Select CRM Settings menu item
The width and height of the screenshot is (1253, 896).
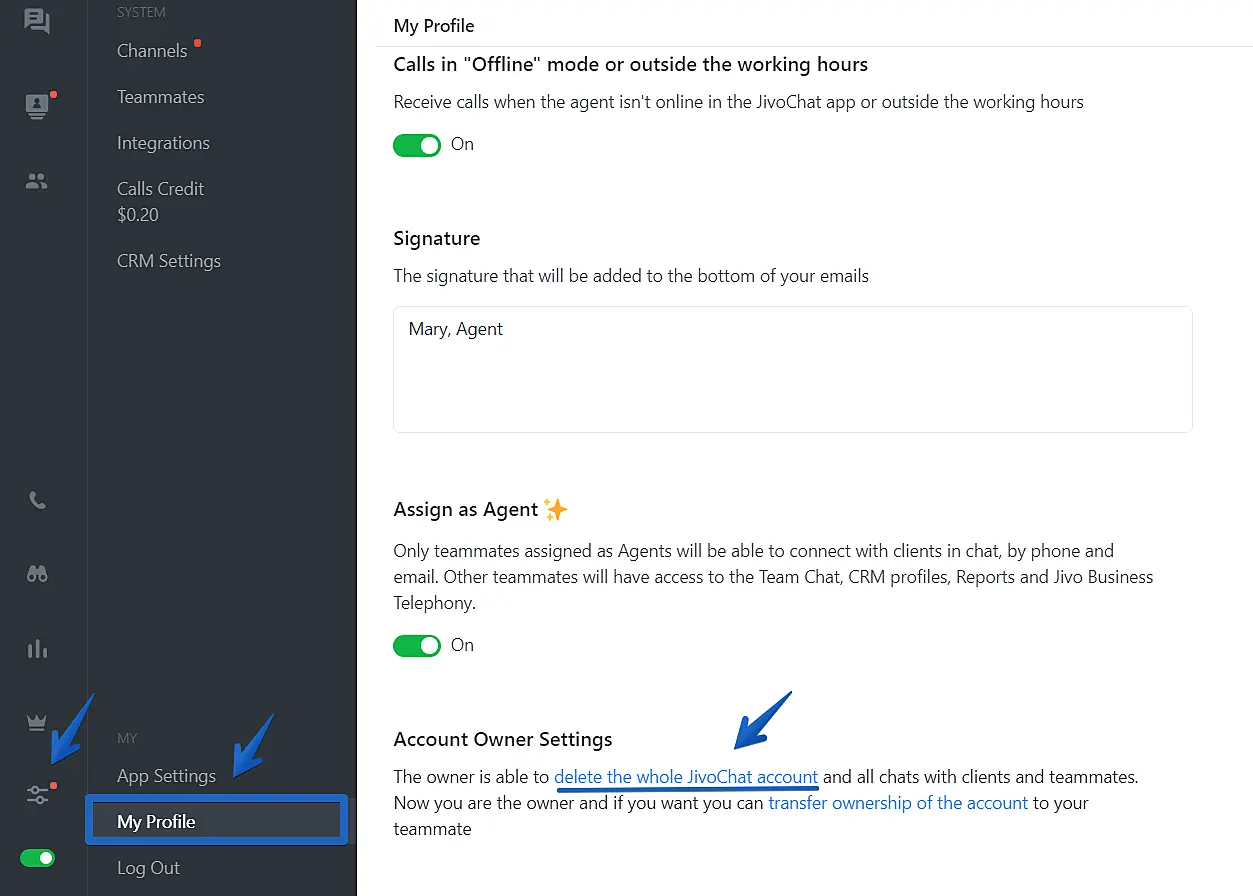point(168,261)
